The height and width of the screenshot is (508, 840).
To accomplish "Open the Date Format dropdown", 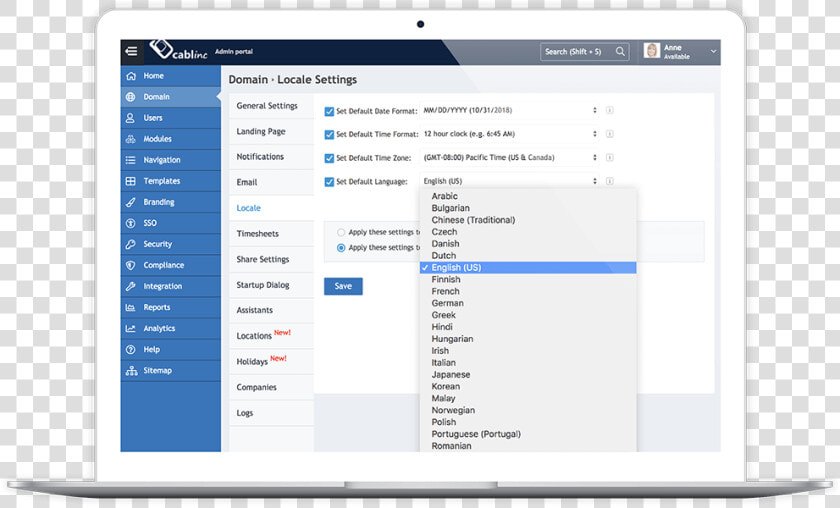I will 510,110.
